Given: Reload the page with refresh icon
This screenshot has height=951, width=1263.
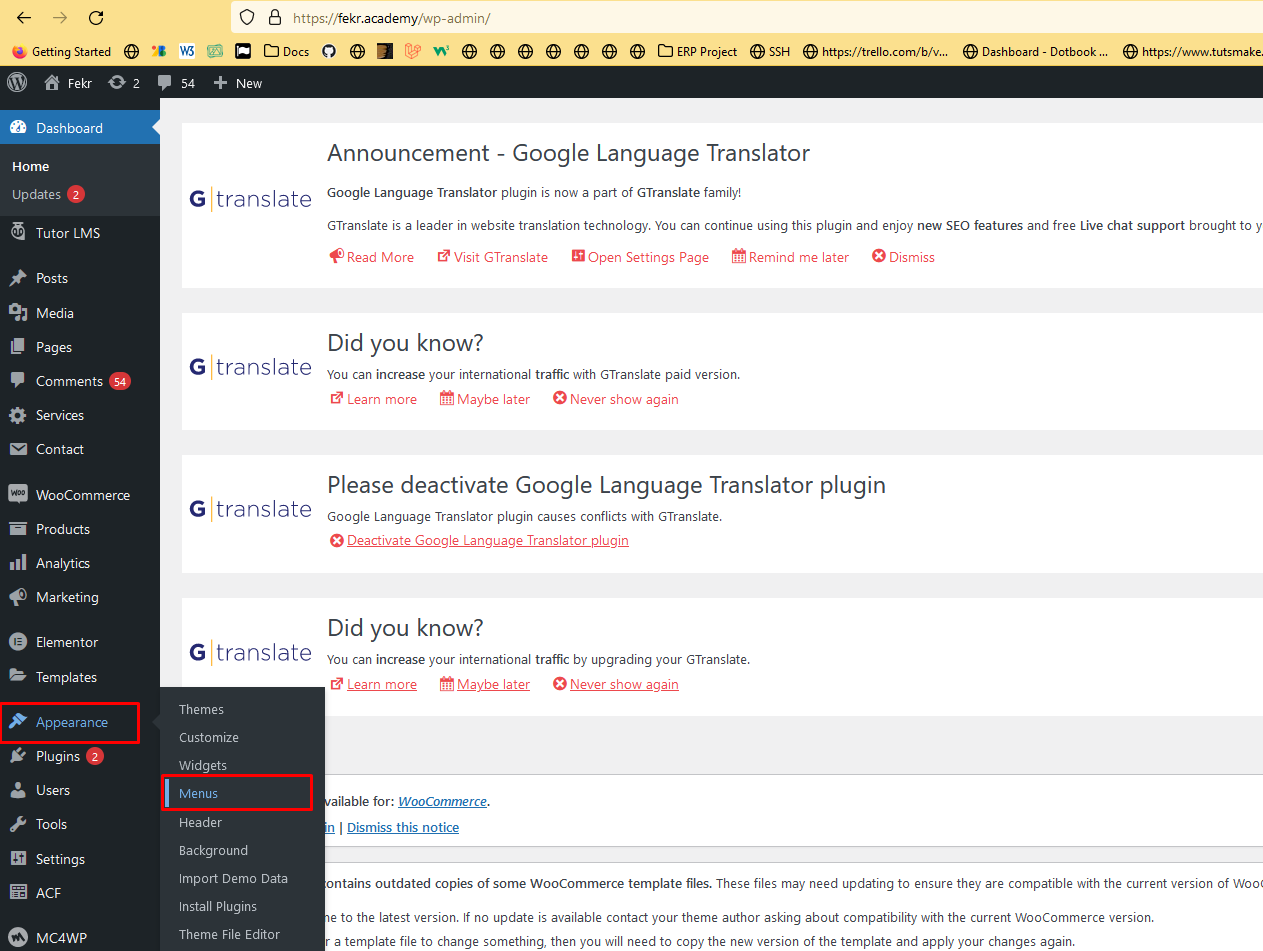Looking at the screenshot, I should [96, 18].
